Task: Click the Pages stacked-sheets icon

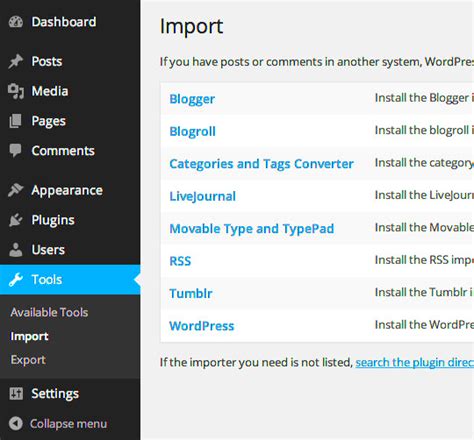Action: [x=15, y=121]
